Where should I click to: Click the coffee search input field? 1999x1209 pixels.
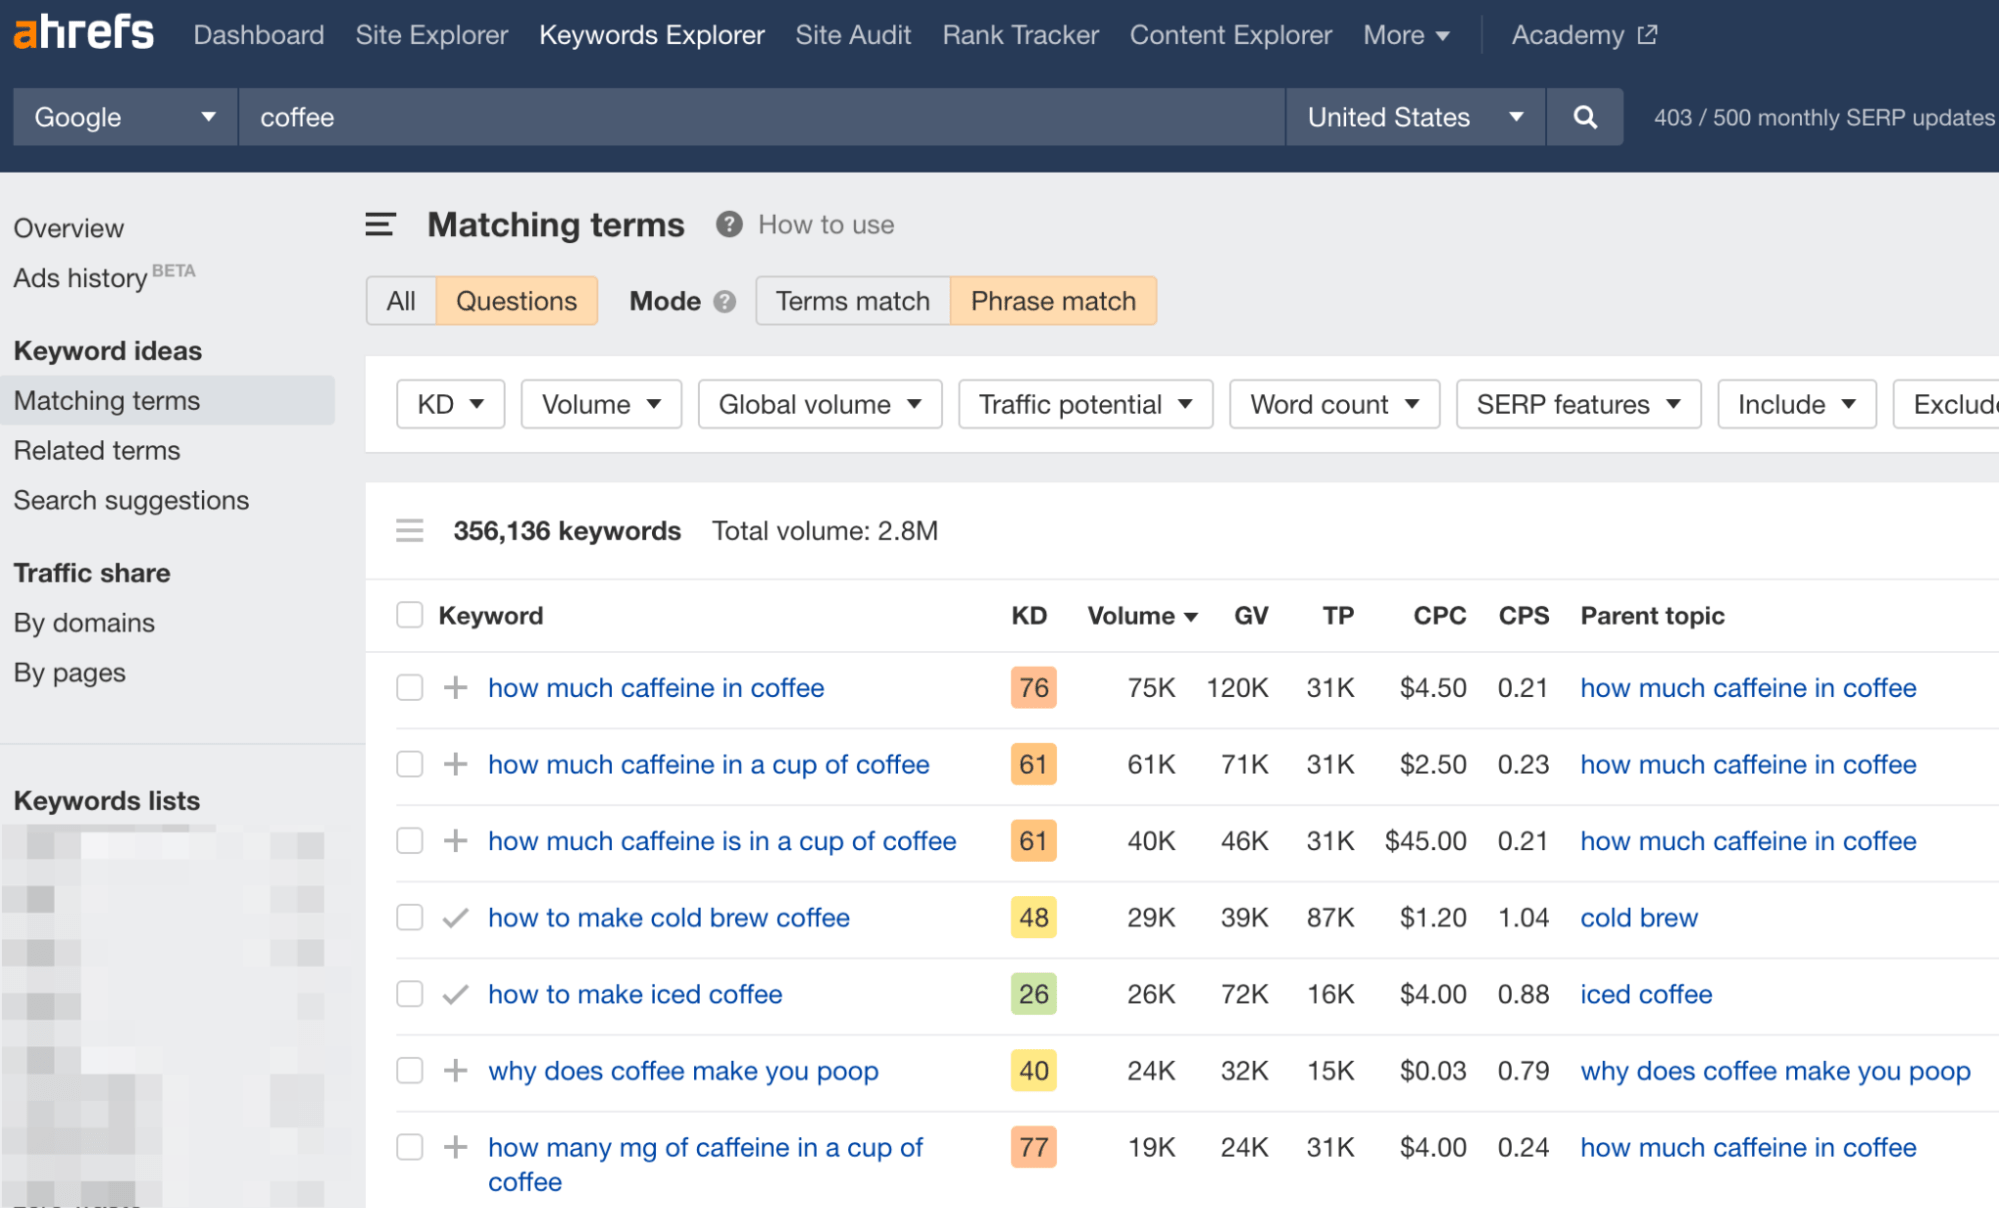(757, 118)
